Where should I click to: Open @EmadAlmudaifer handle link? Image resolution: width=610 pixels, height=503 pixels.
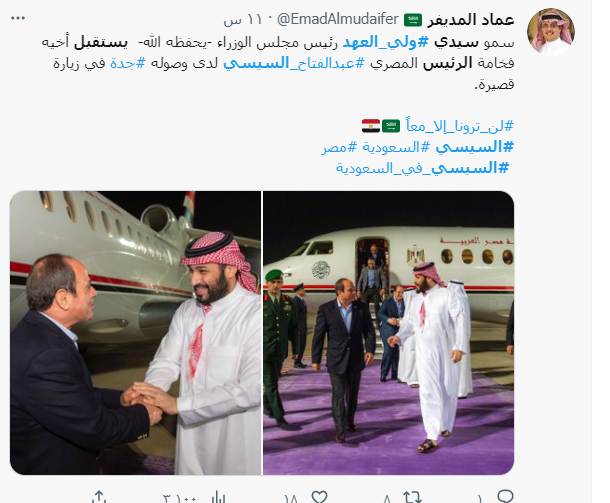tap(338, 19)
